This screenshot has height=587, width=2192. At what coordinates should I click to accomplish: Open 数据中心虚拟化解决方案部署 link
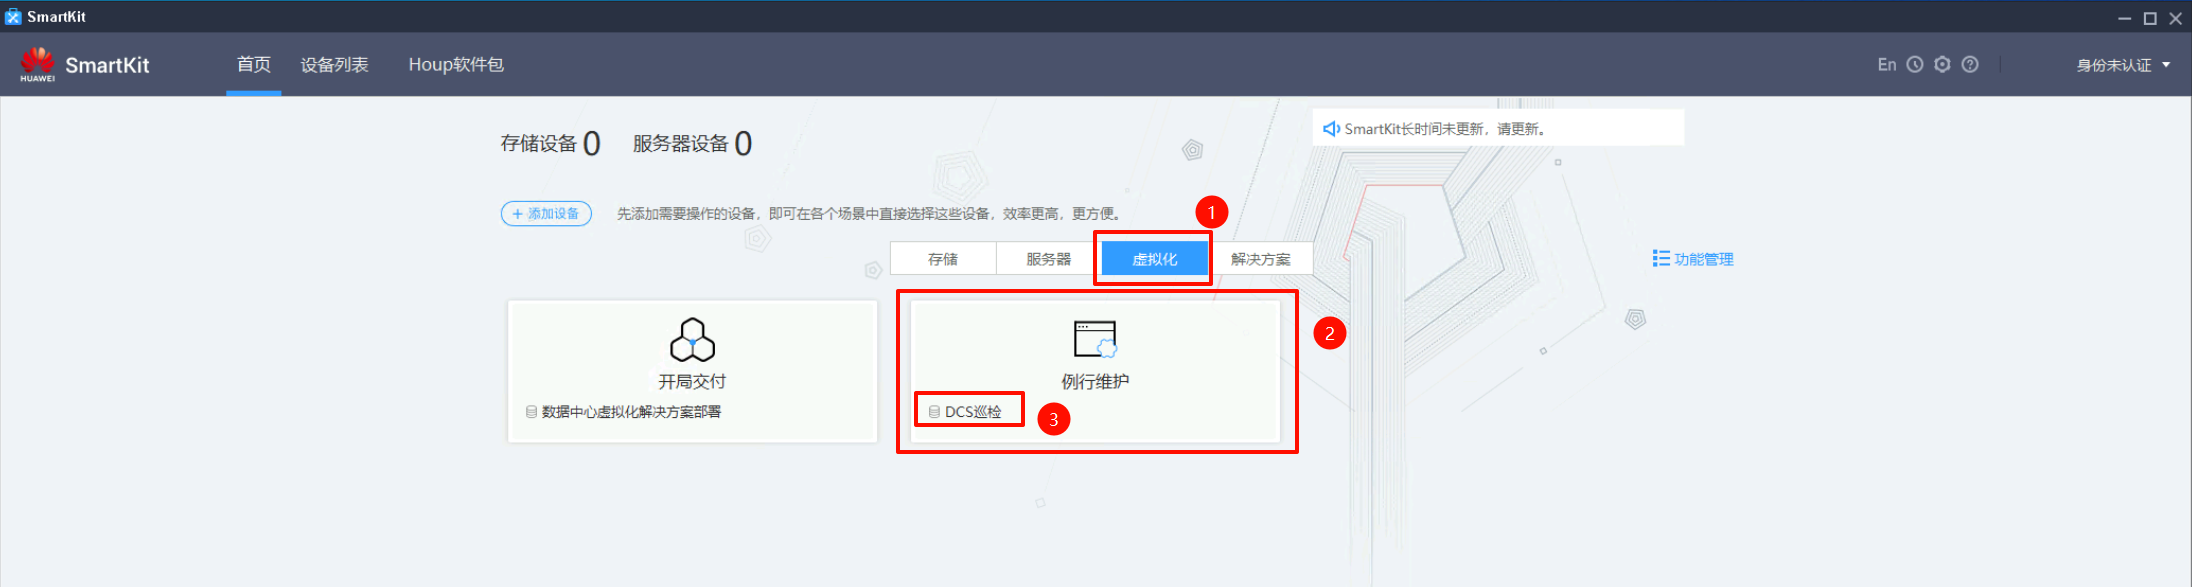click(631, 412)
